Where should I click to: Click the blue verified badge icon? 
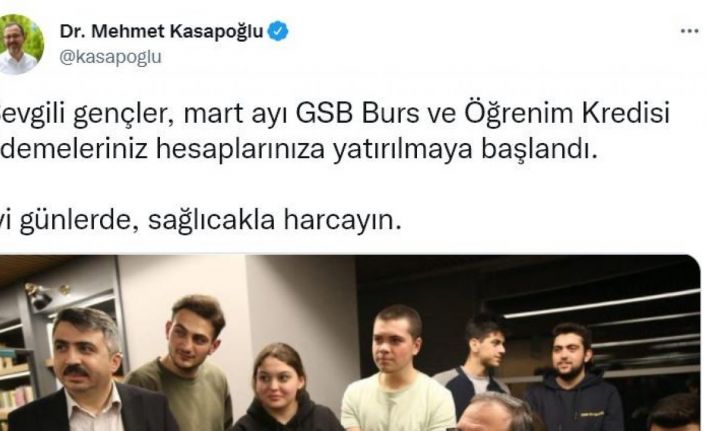278,31
